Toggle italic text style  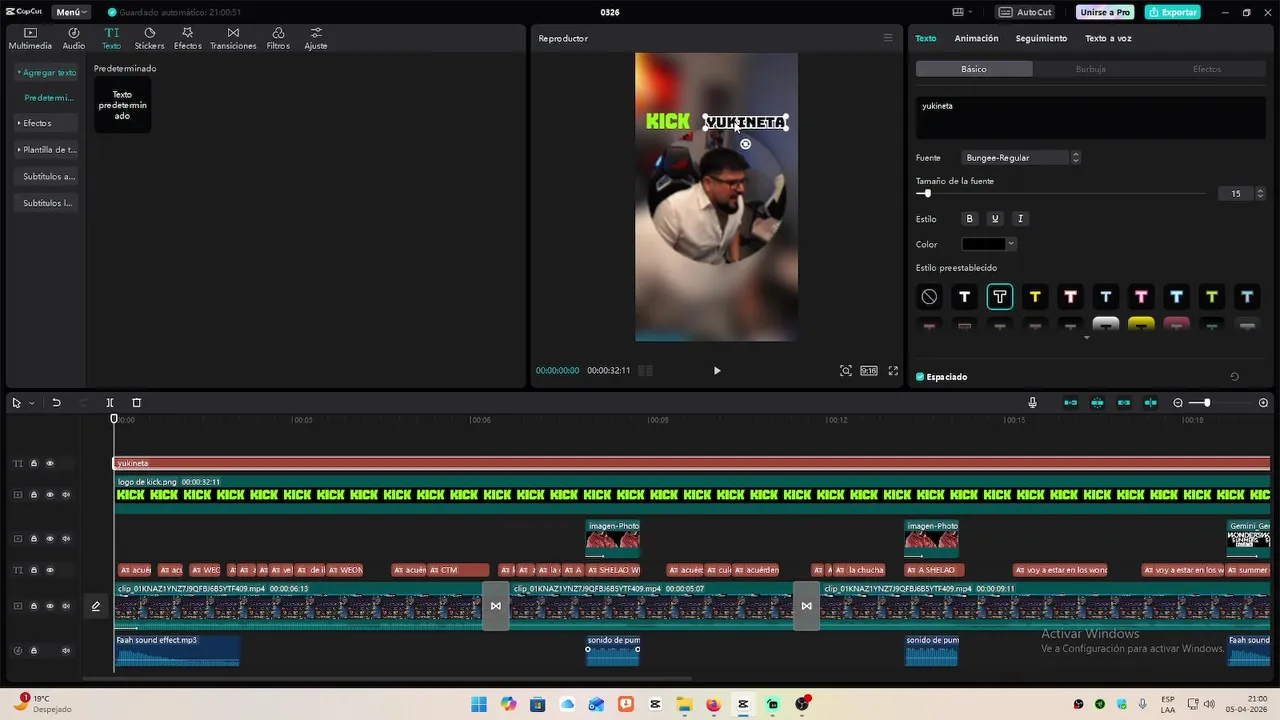(1020, 219)
